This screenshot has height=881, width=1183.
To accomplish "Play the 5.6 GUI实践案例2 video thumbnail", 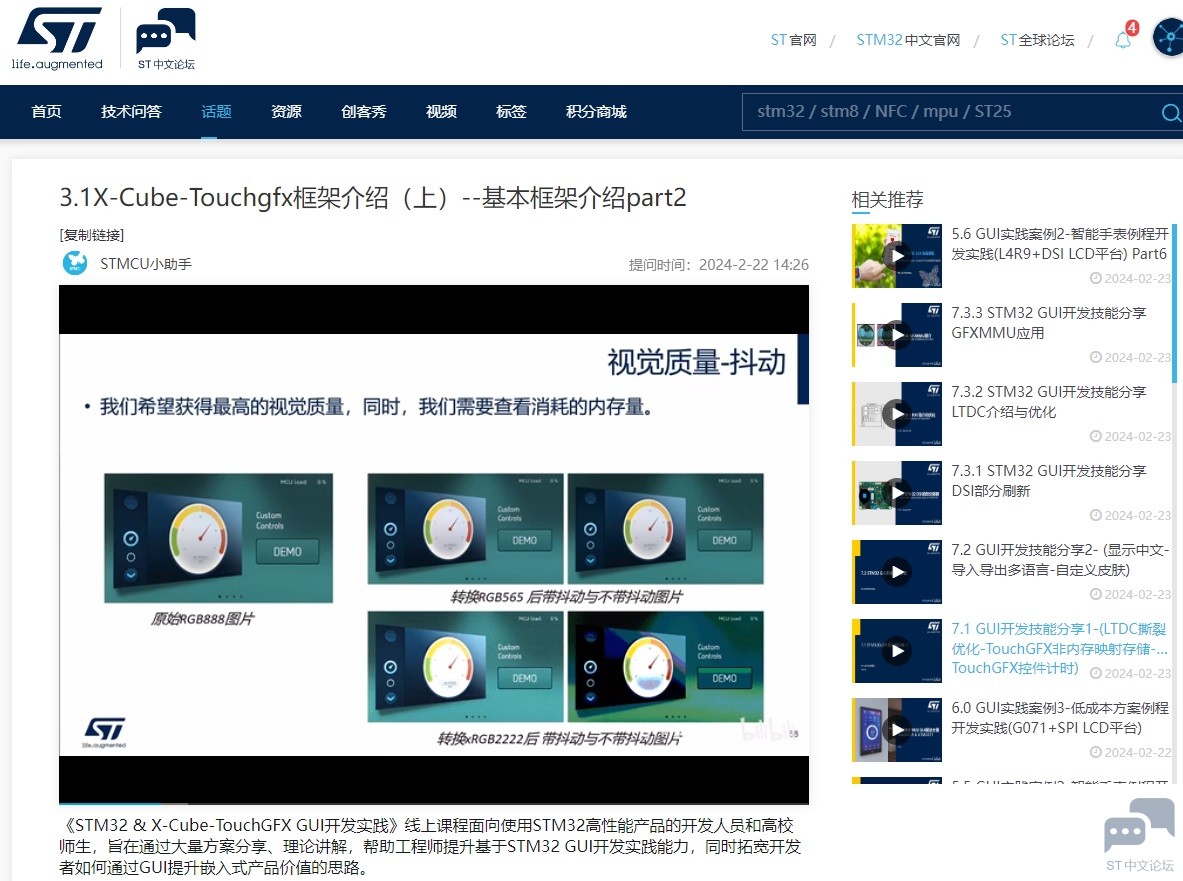I will pos(896,256).
